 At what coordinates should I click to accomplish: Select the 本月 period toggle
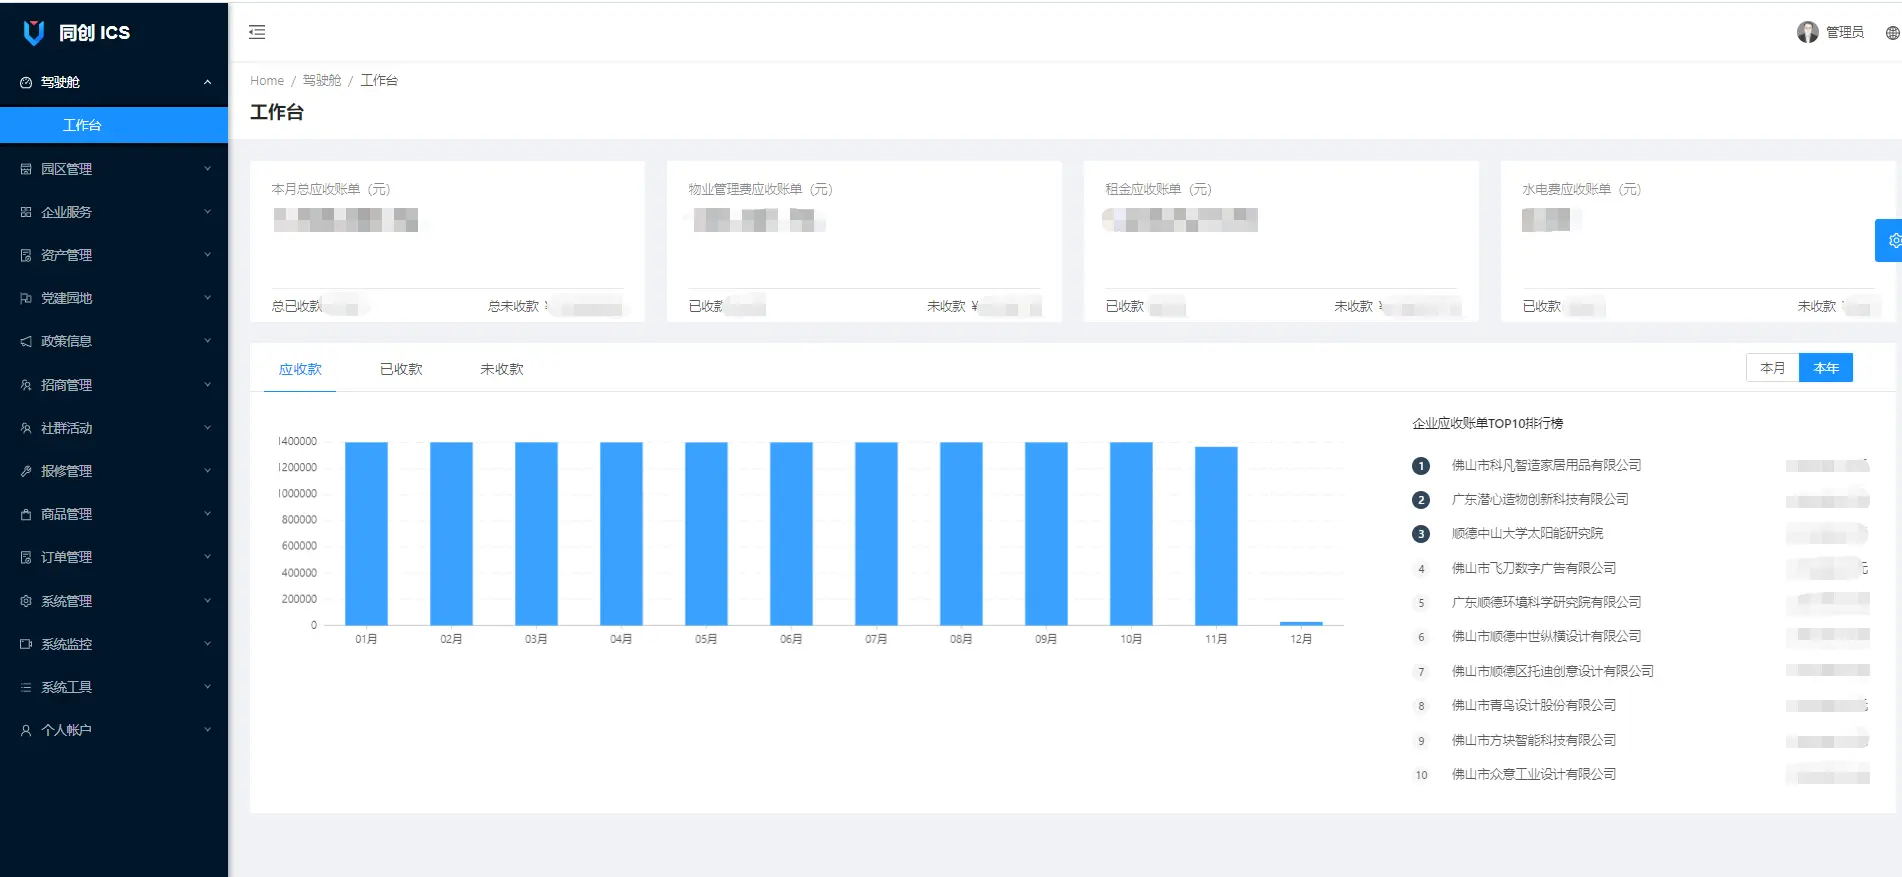point(1772,368)
